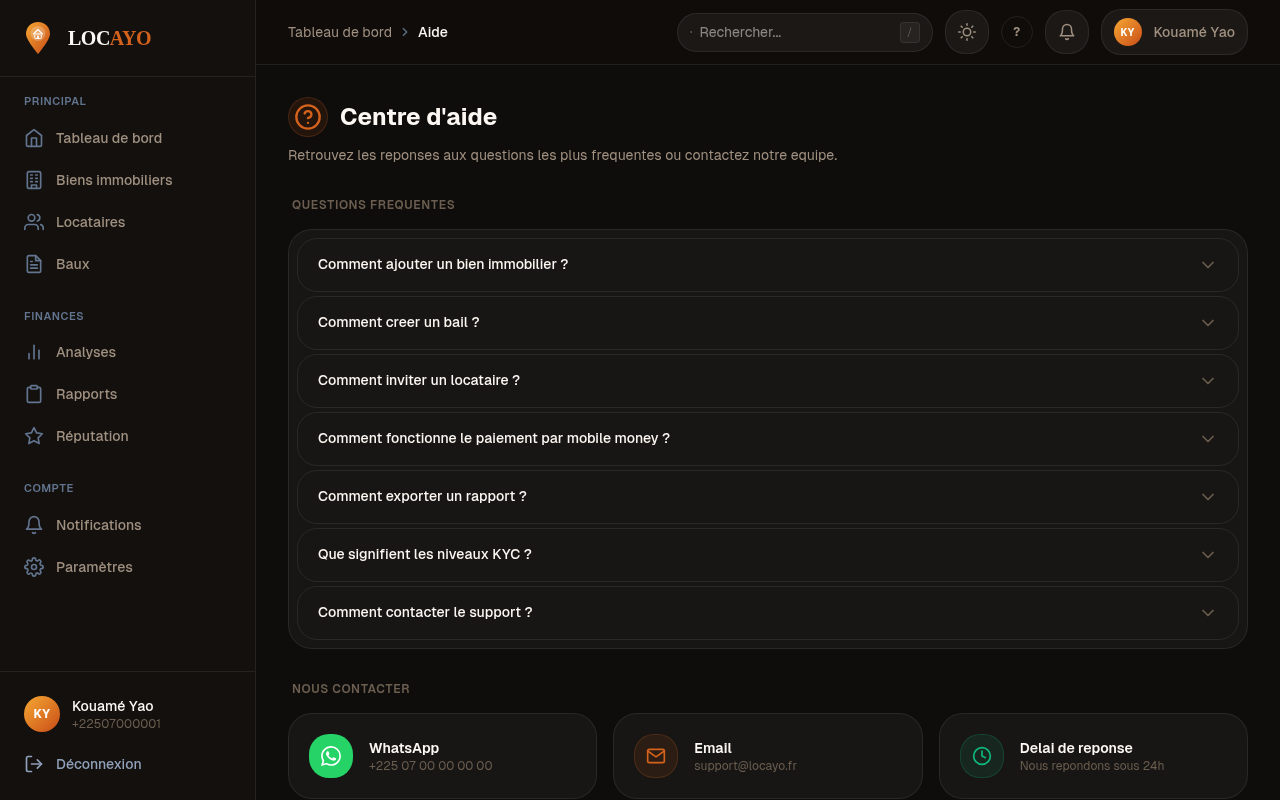The width and height of the screenshot is (1280, 800).
Task: Open Rapports from the sidebar
Action: tap(86, 394)
